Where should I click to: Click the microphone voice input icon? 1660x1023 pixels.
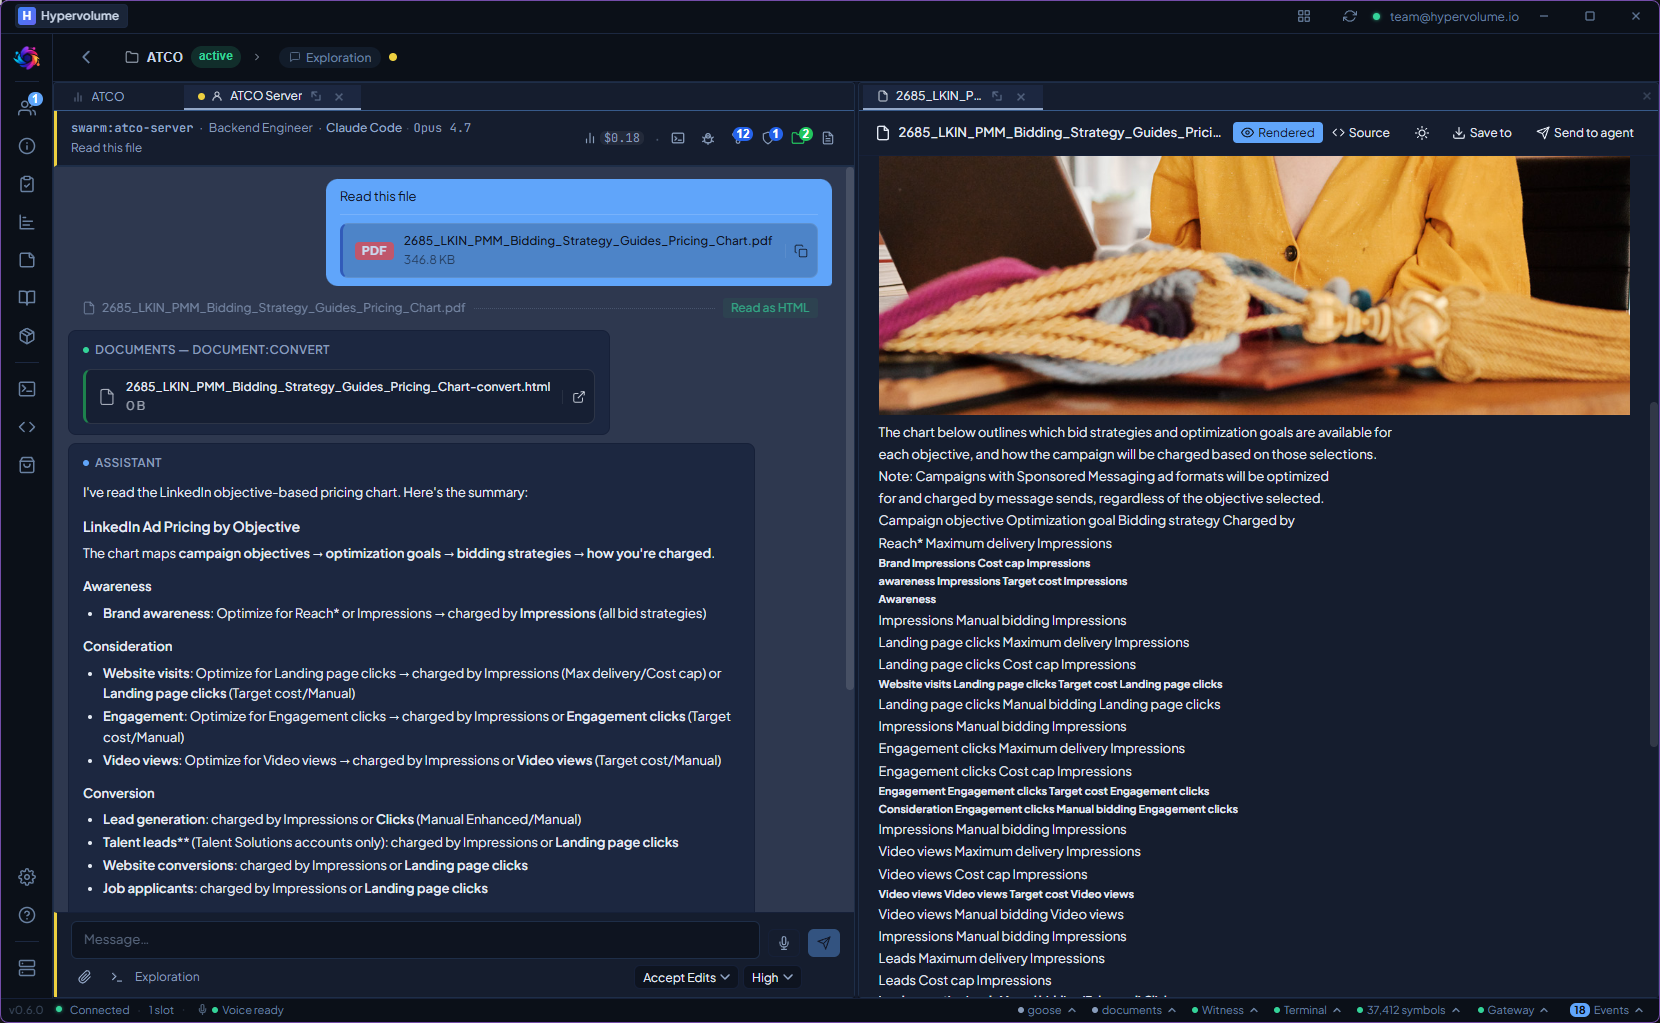tap(784, 943)
